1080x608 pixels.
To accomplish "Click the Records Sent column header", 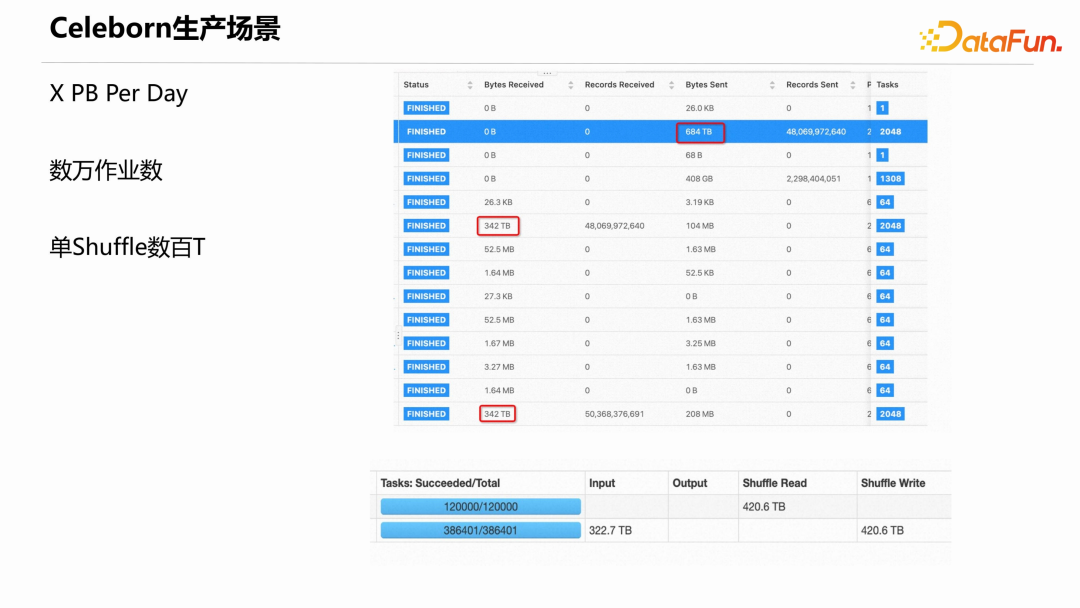I will (x=812, y=85).
